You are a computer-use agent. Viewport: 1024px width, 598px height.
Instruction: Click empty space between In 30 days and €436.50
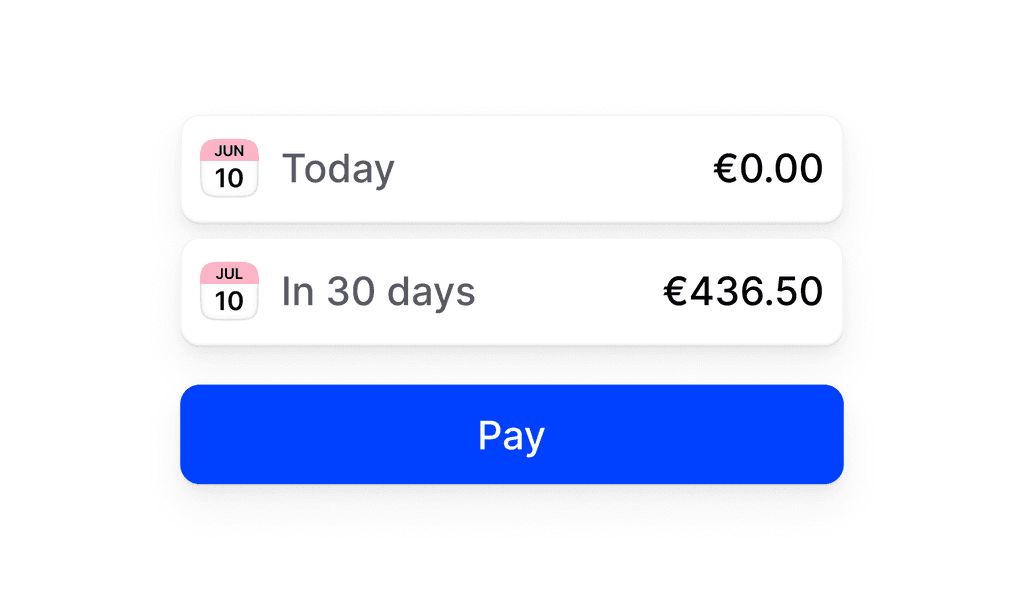[x=569, y=292]
